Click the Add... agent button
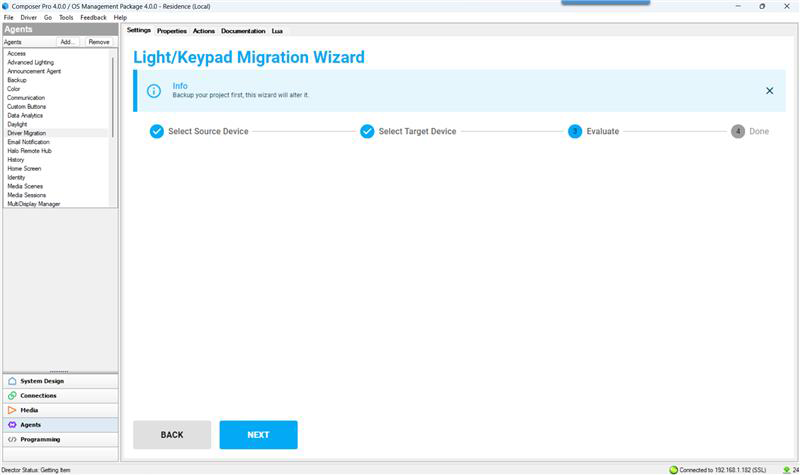The image size is (800, 475). (x=67, y=42)
